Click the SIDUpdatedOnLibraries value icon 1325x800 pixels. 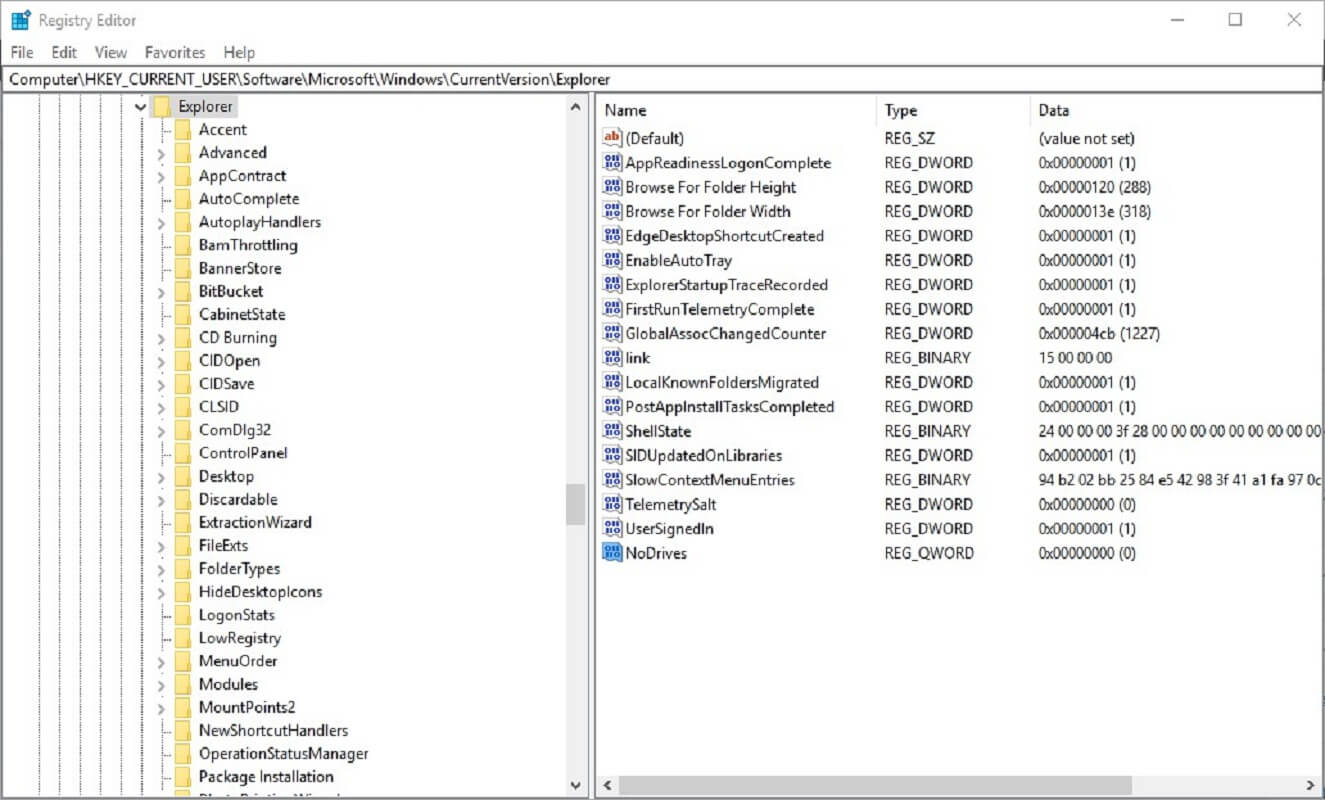tap(612, 455)
